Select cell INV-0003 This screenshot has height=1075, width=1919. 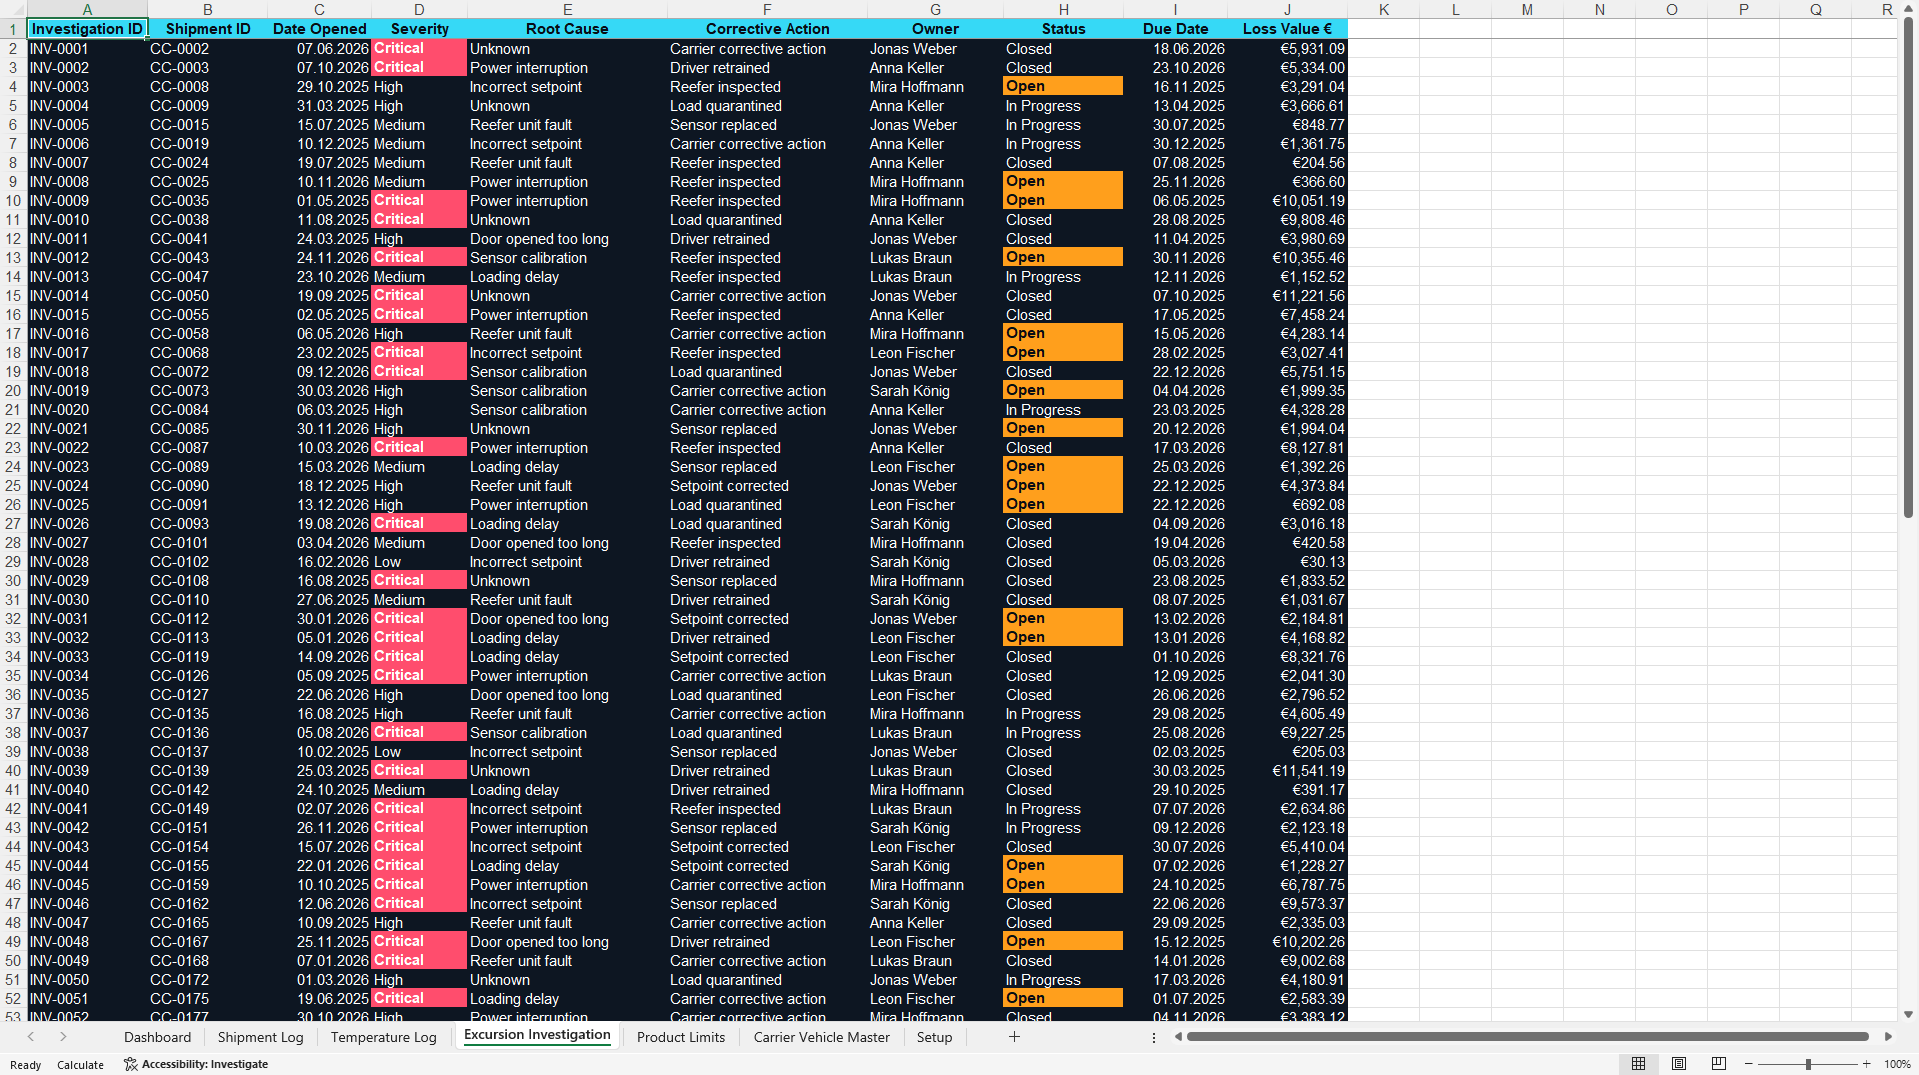[x=87, y=87]
